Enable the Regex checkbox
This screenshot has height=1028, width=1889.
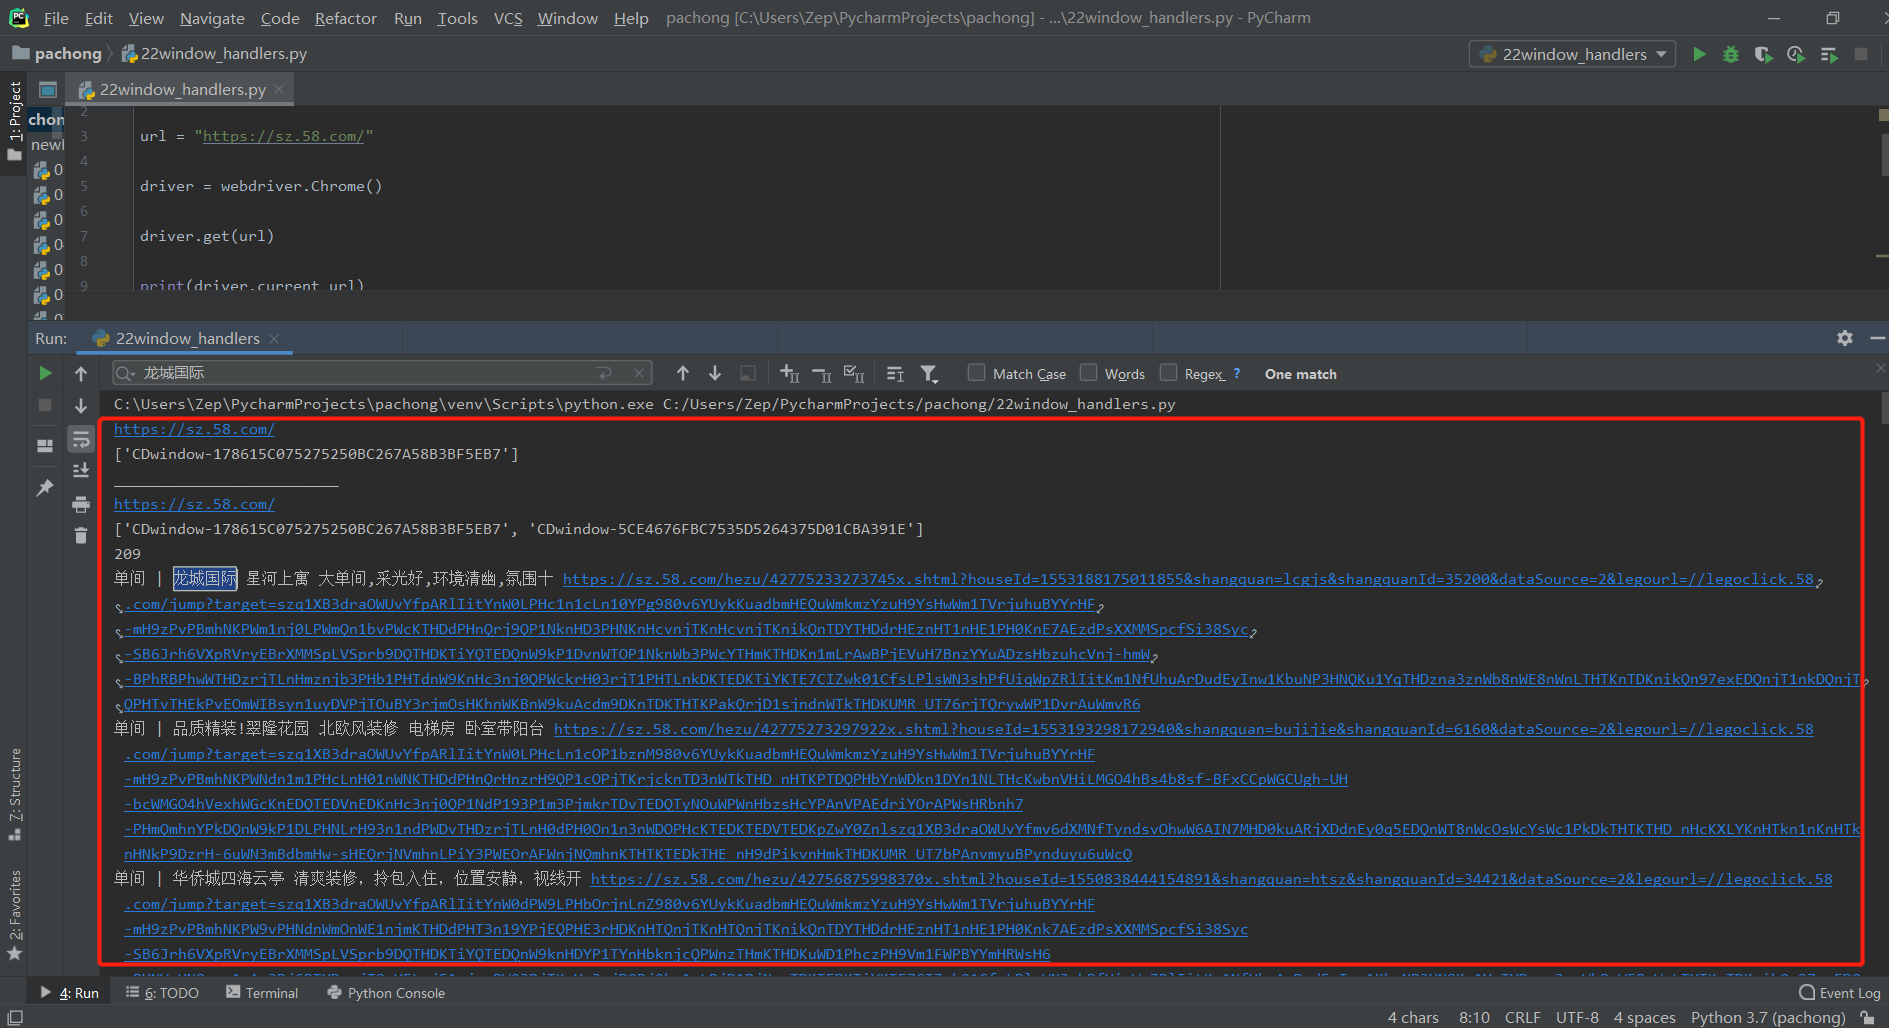(1168, 372)
